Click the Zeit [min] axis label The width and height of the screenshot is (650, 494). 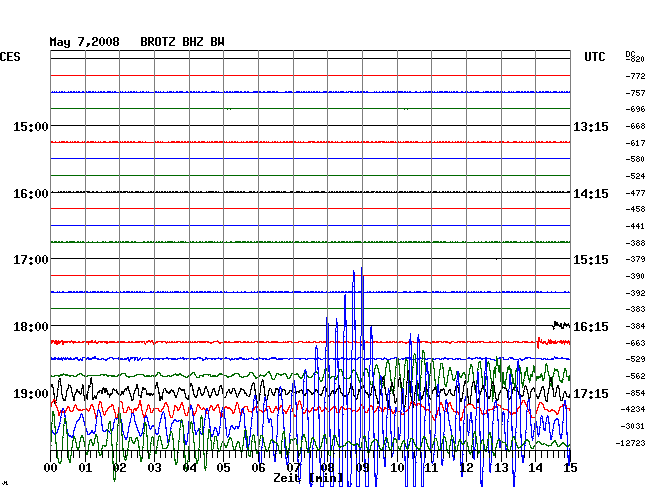[308, 478]
